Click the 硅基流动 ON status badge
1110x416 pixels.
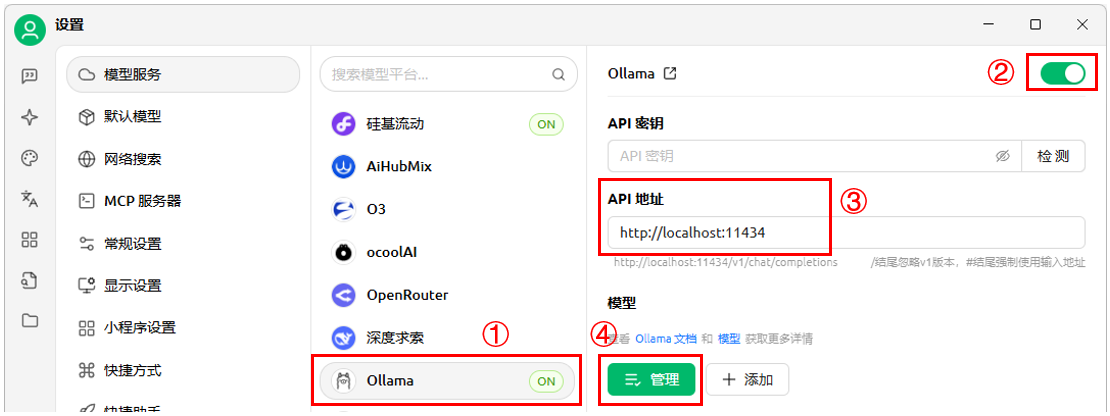point(546,125)
